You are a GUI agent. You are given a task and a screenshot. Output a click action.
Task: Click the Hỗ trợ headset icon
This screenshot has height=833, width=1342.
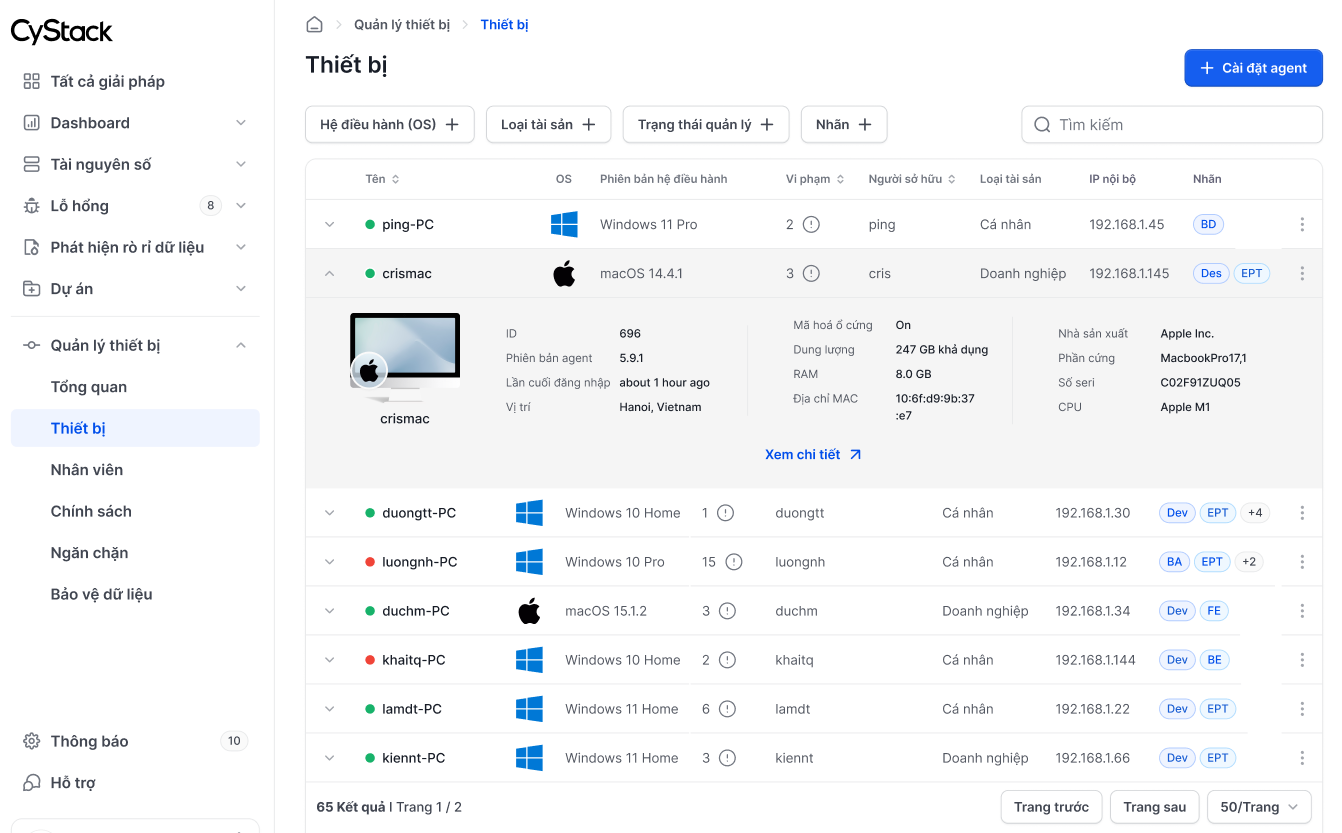pyautogui.click(x=31, y=782)
